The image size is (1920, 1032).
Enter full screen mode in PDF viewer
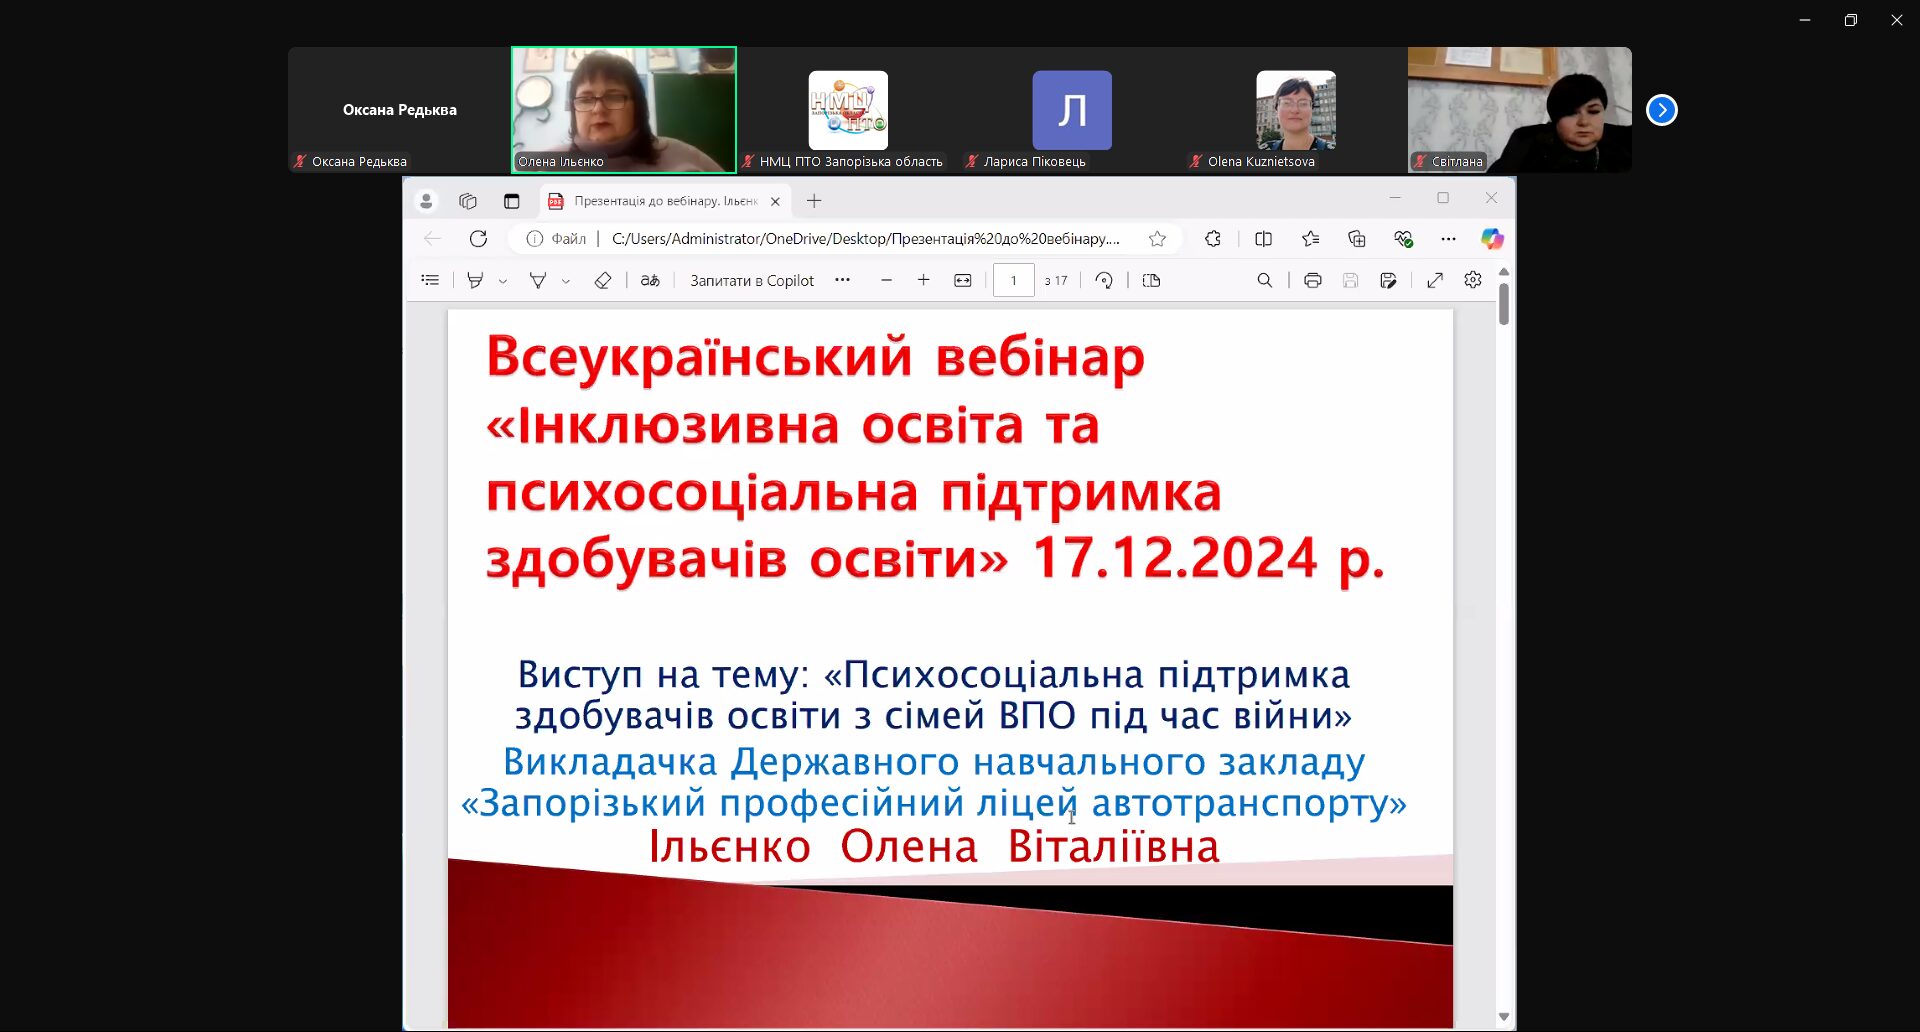tap(1435, 281)
